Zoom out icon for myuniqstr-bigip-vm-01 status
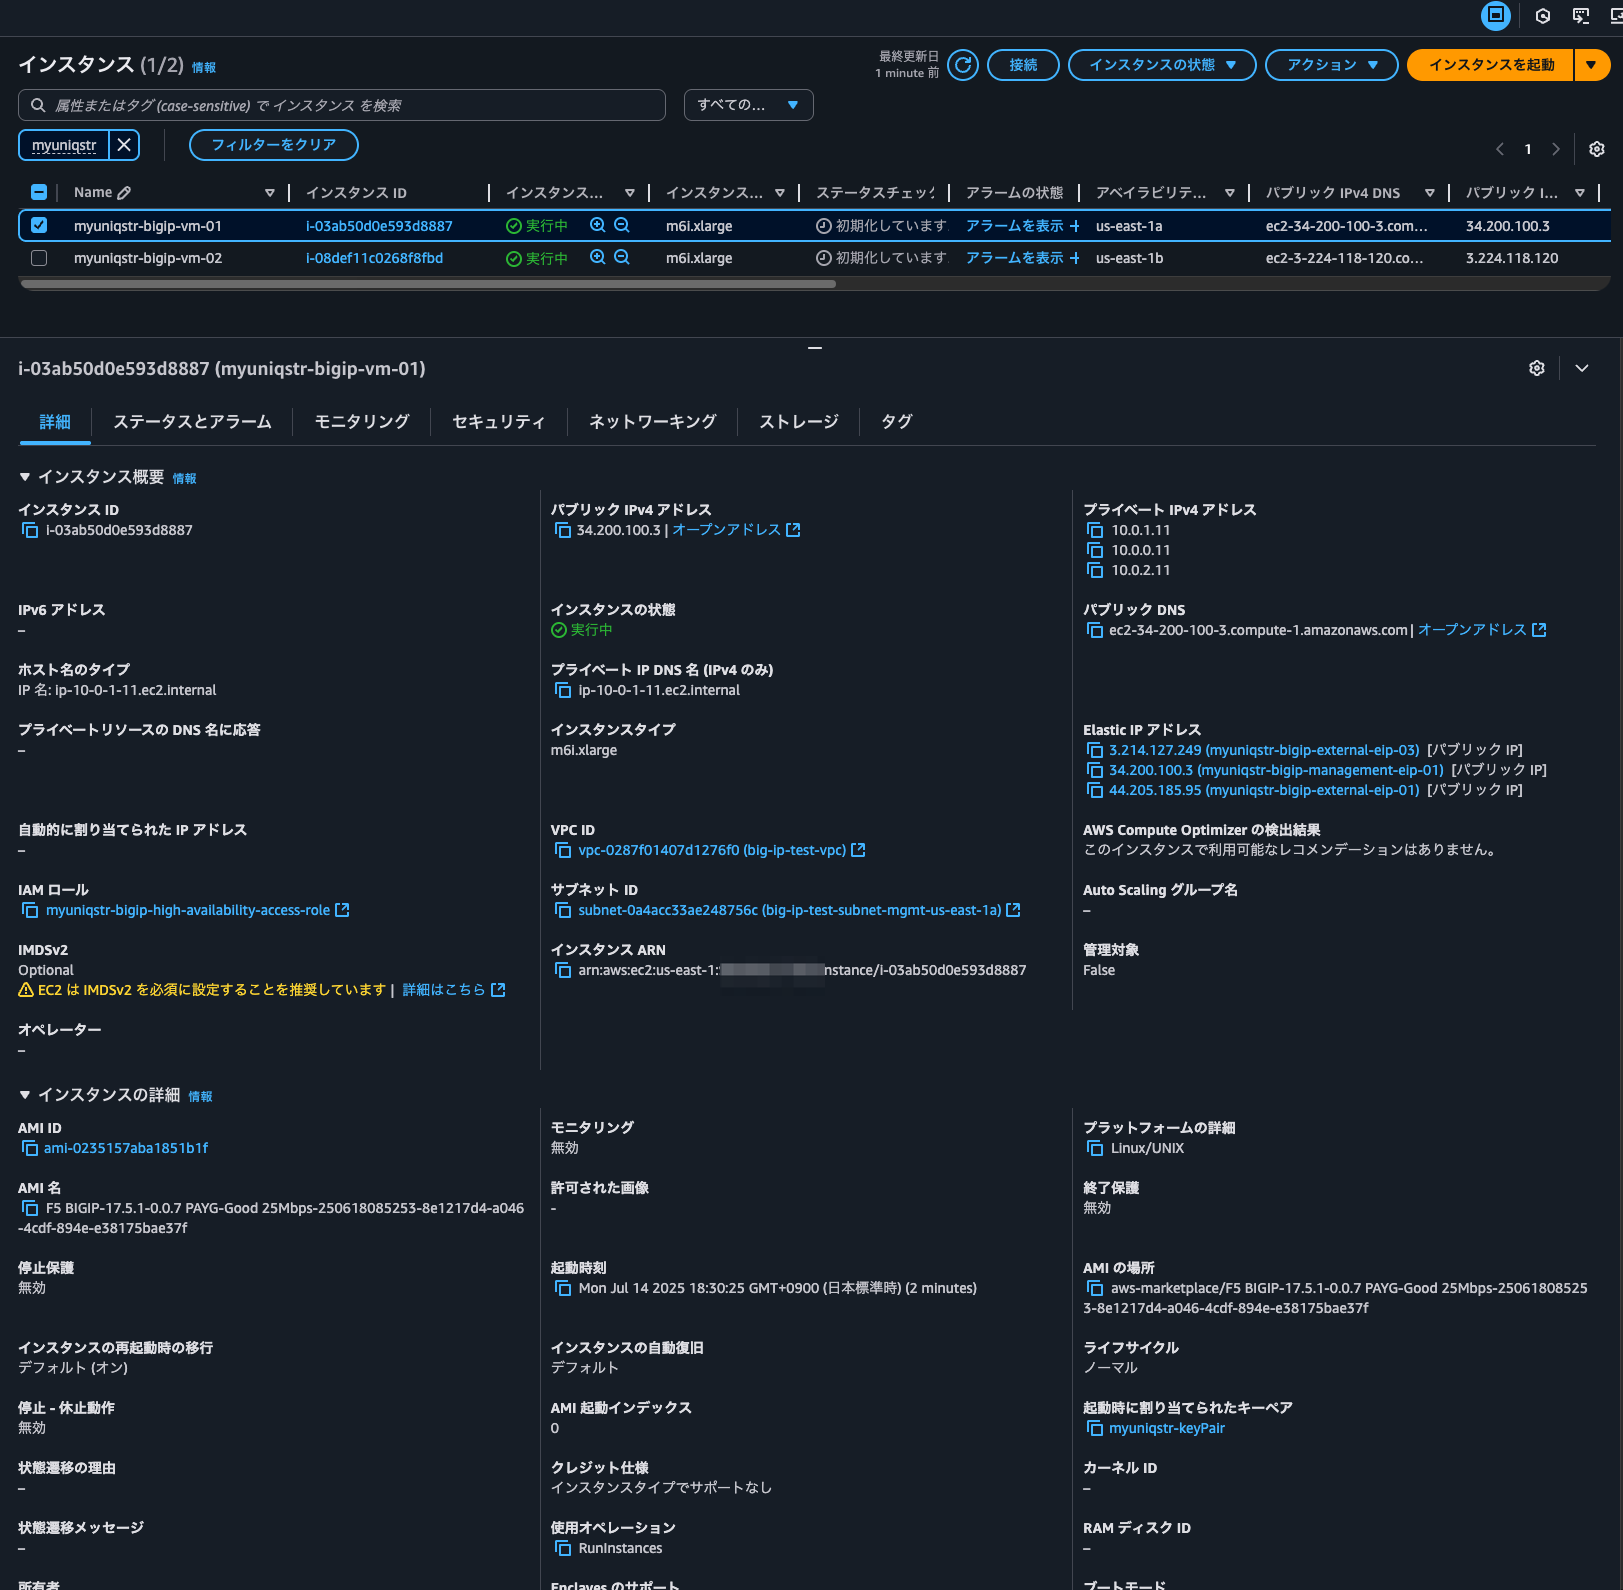 click(x=622, y=226)
